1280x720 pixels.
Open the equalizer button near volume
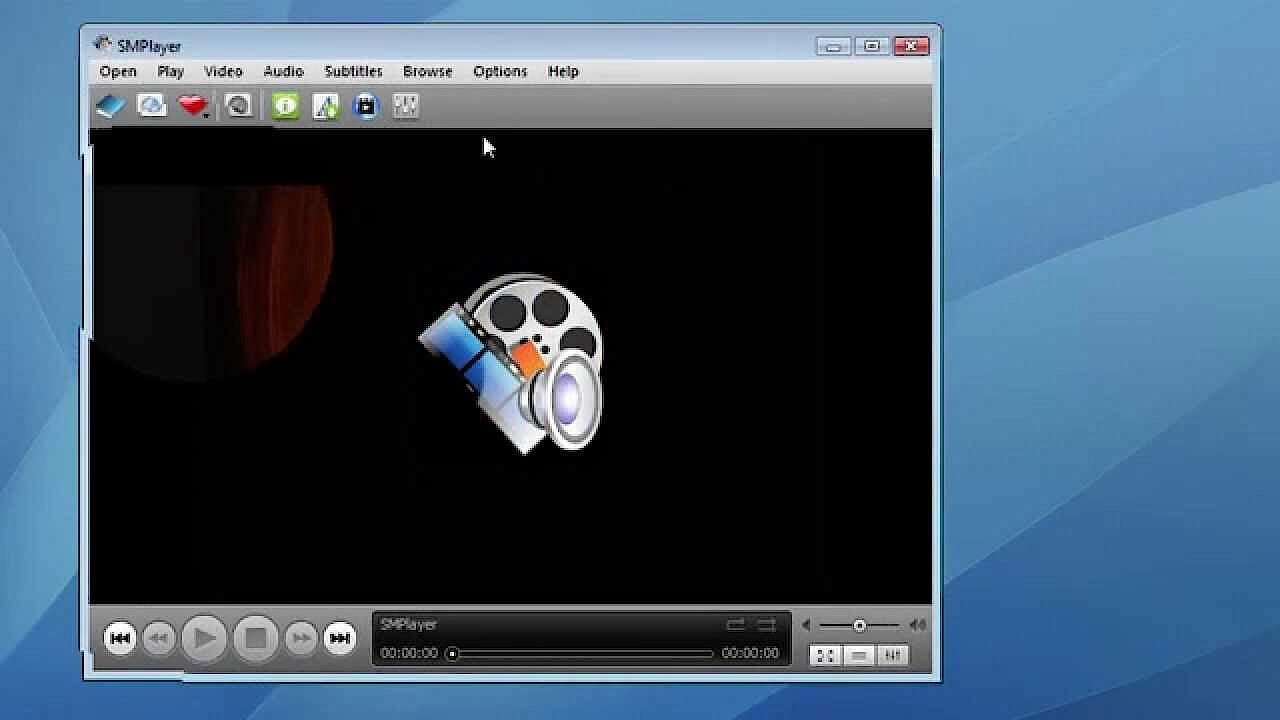click(893, 655)
